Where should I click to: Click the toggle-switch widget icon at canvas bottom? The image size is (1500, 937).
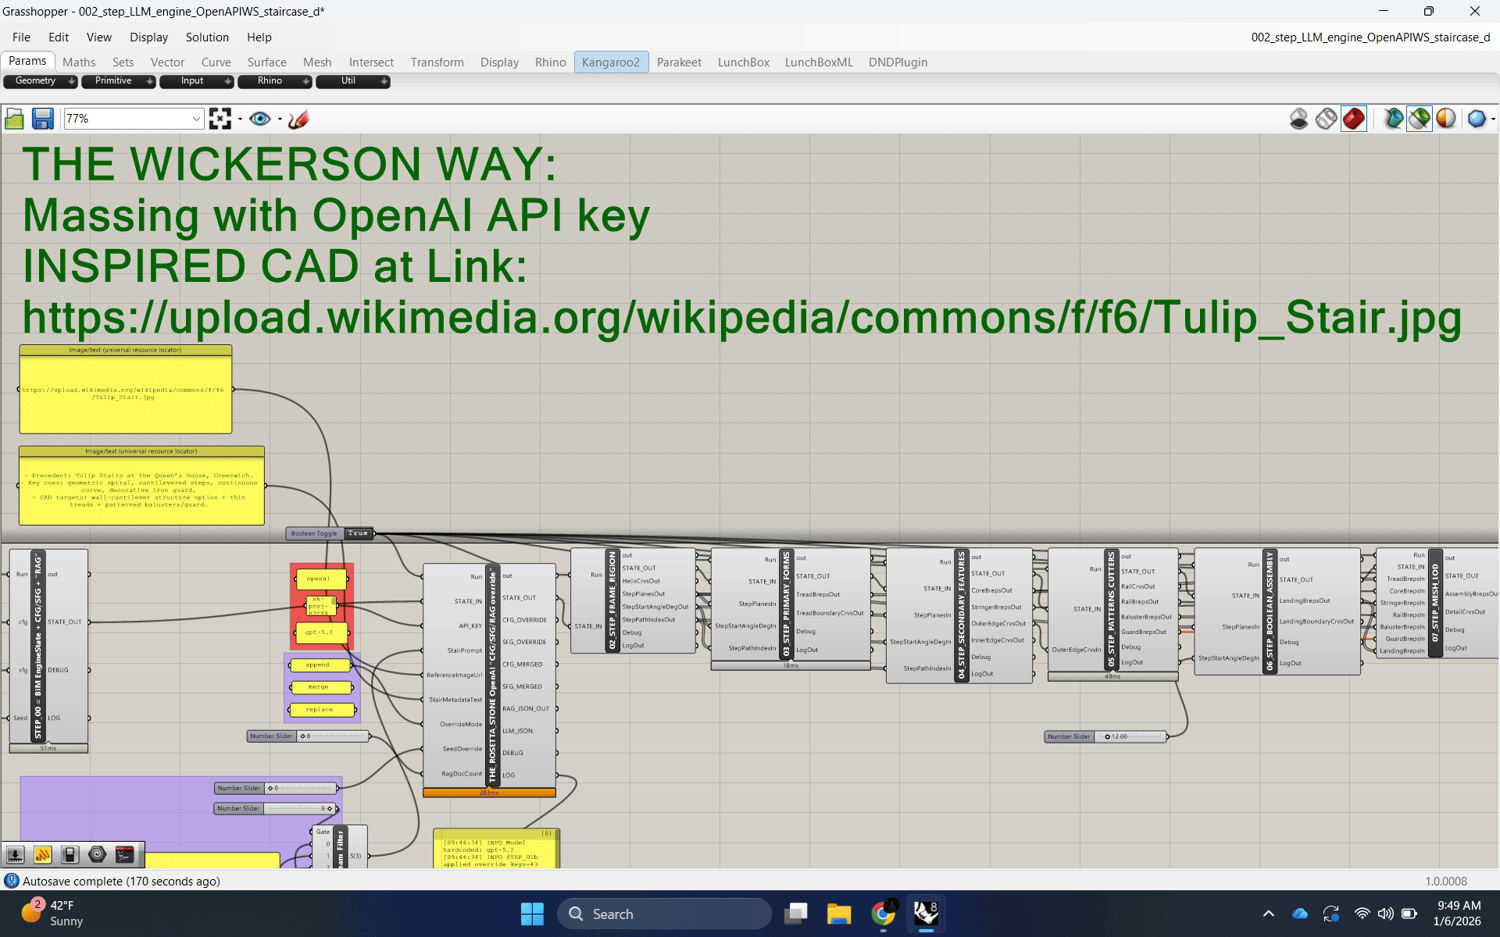pos(69,855)
